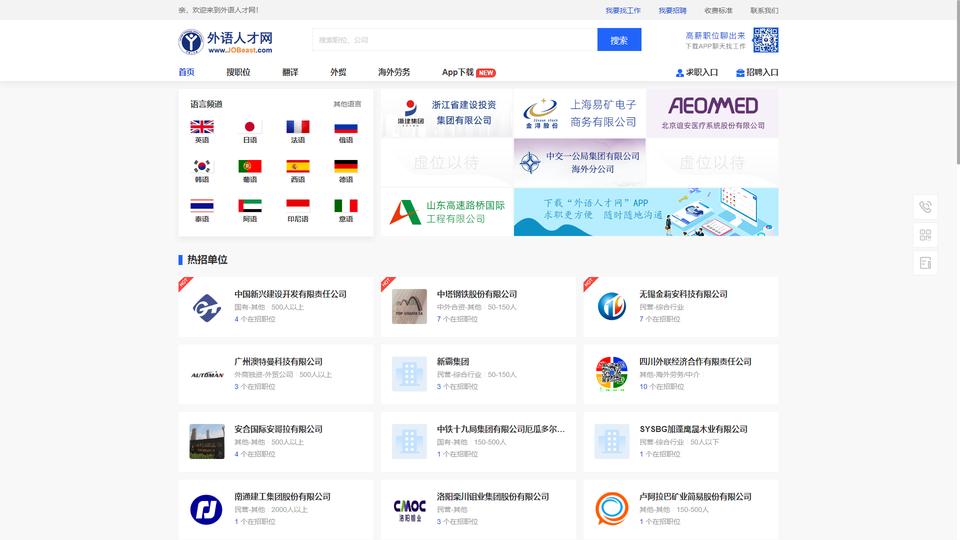Select the 泰语 Thailand flag icon
Viewport: 960px width, 540px height.
201,205
